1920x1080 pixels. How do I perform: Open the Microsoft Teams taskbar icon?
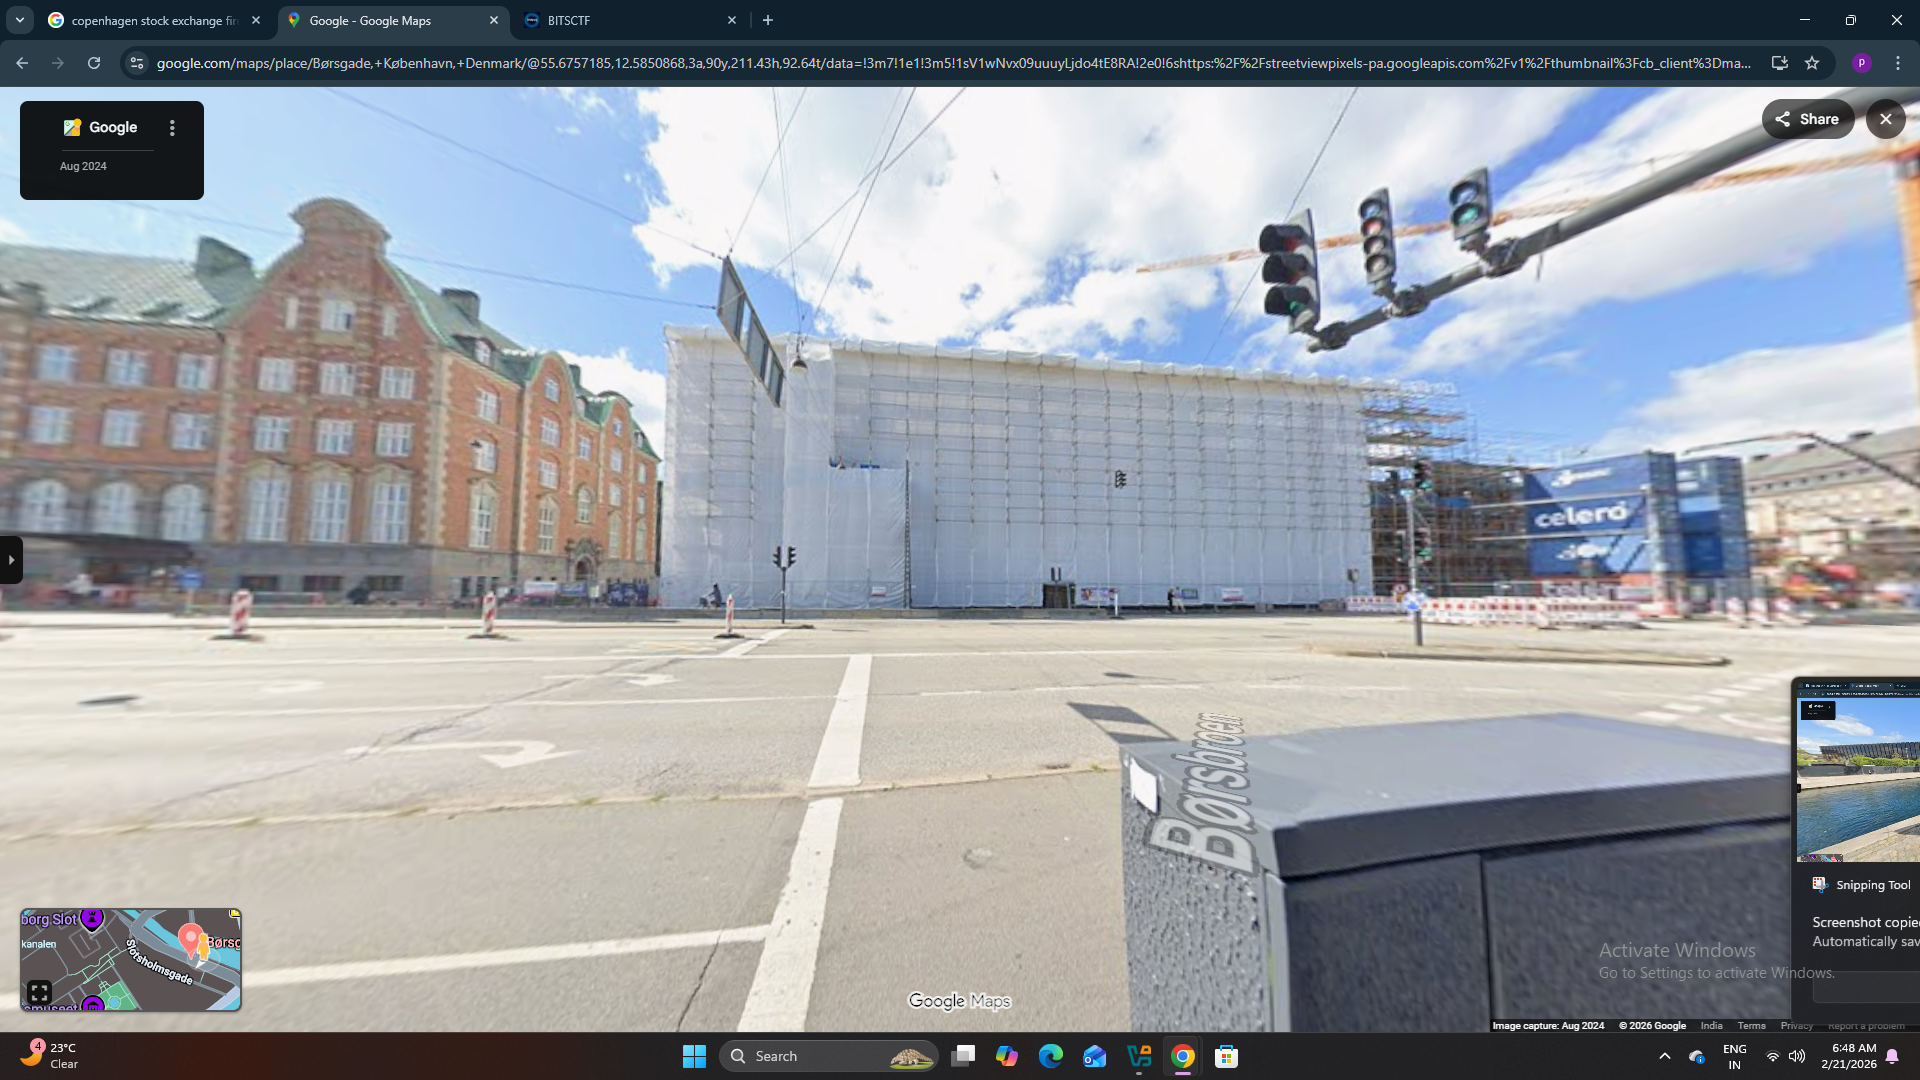(1095, 1056)
